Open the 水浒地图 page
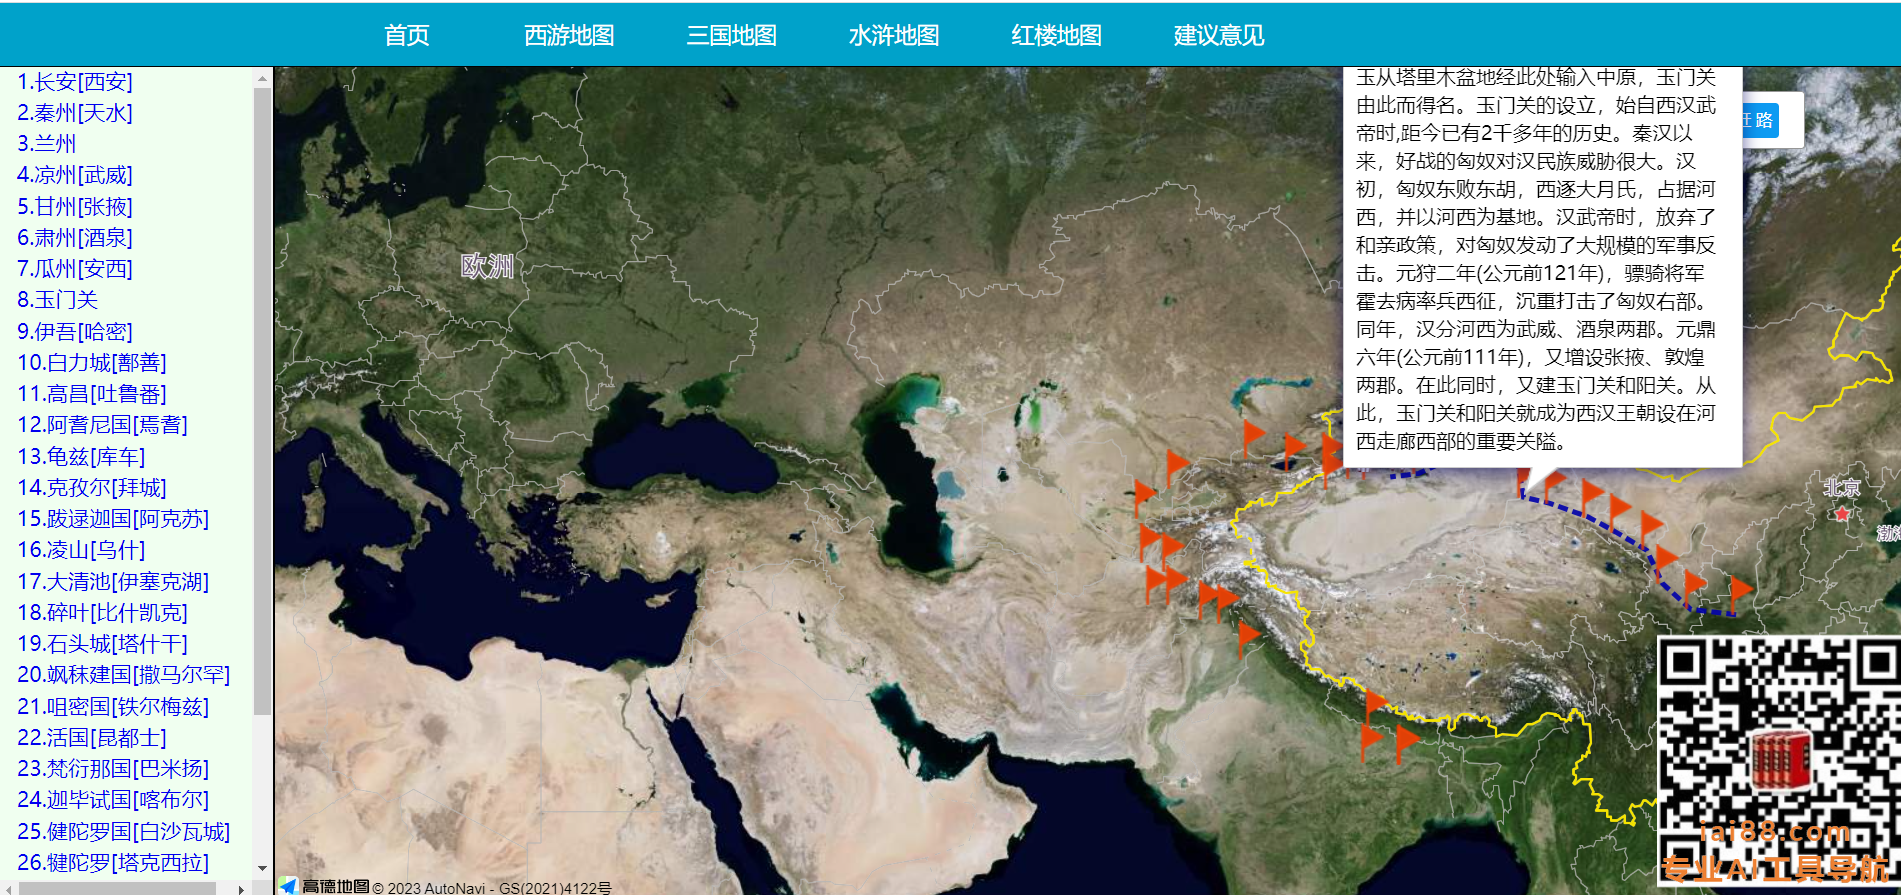The height and width of the screenshot is (895, 1901). click(893, 36)
